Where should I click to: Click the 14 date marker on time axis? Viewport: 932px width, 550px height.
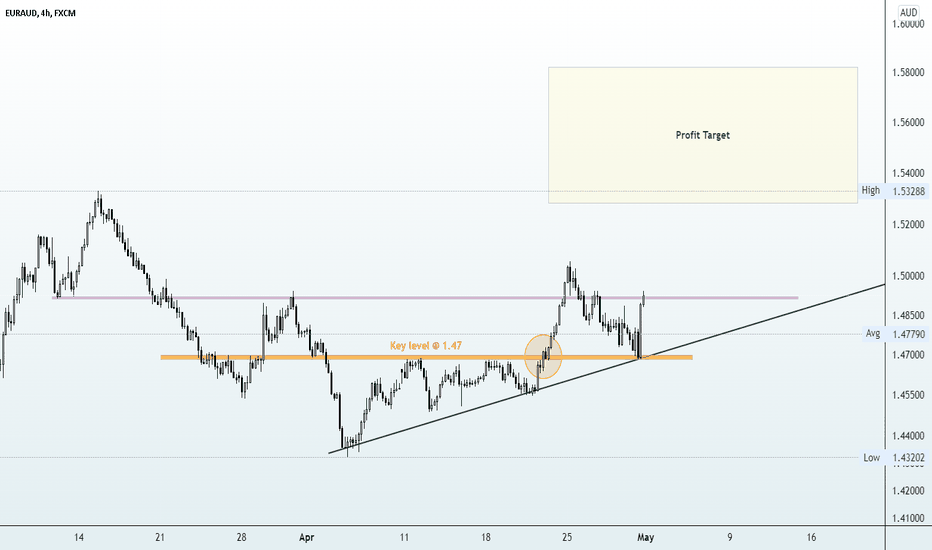(x=78, y=538)
